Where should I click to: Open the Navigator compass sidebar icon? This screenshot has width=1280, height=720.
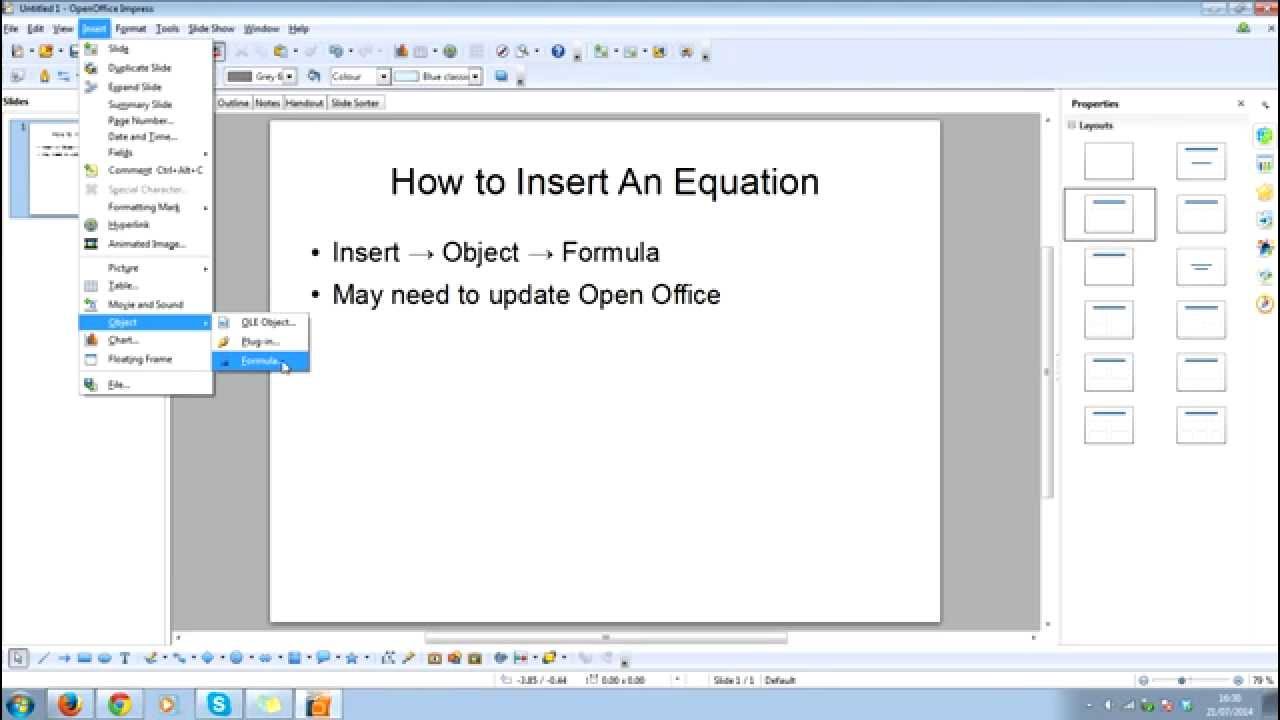[x=1264, y=303]
